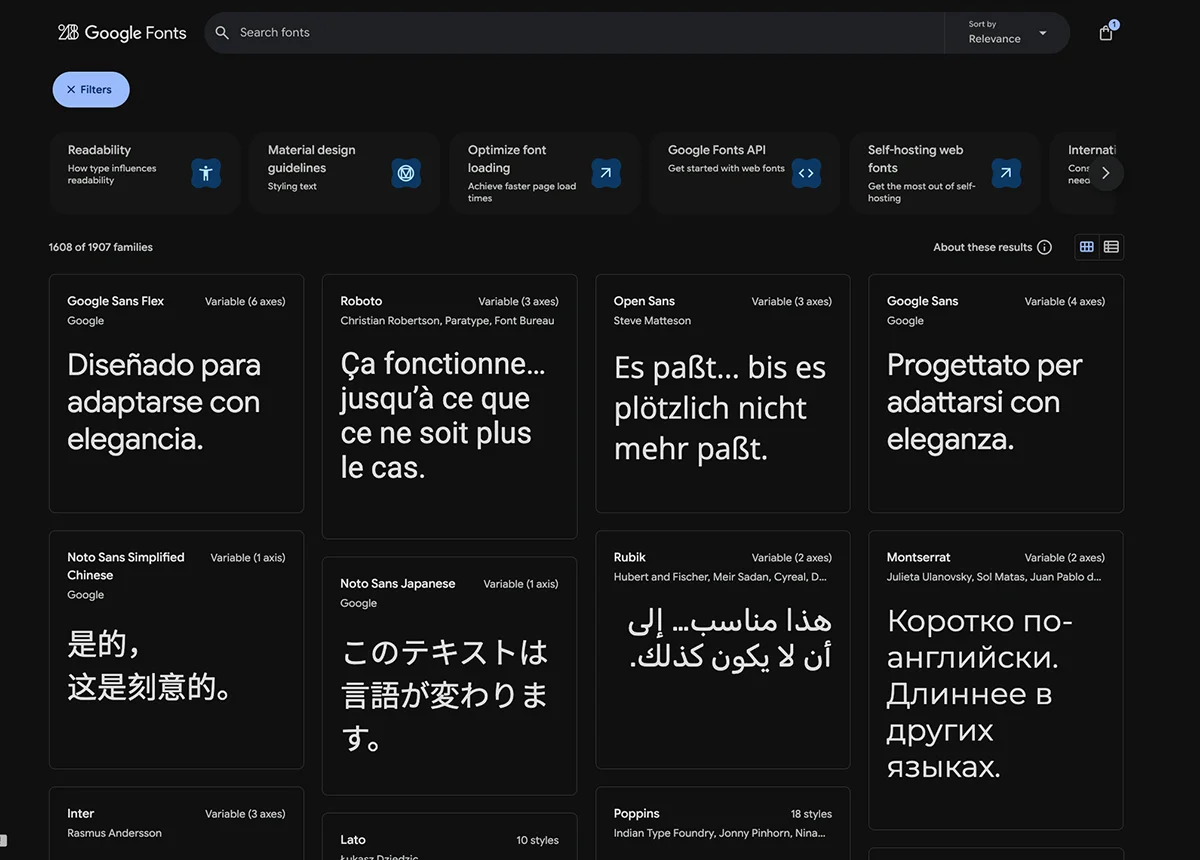Open the Montserrat font card

point(995,680)
